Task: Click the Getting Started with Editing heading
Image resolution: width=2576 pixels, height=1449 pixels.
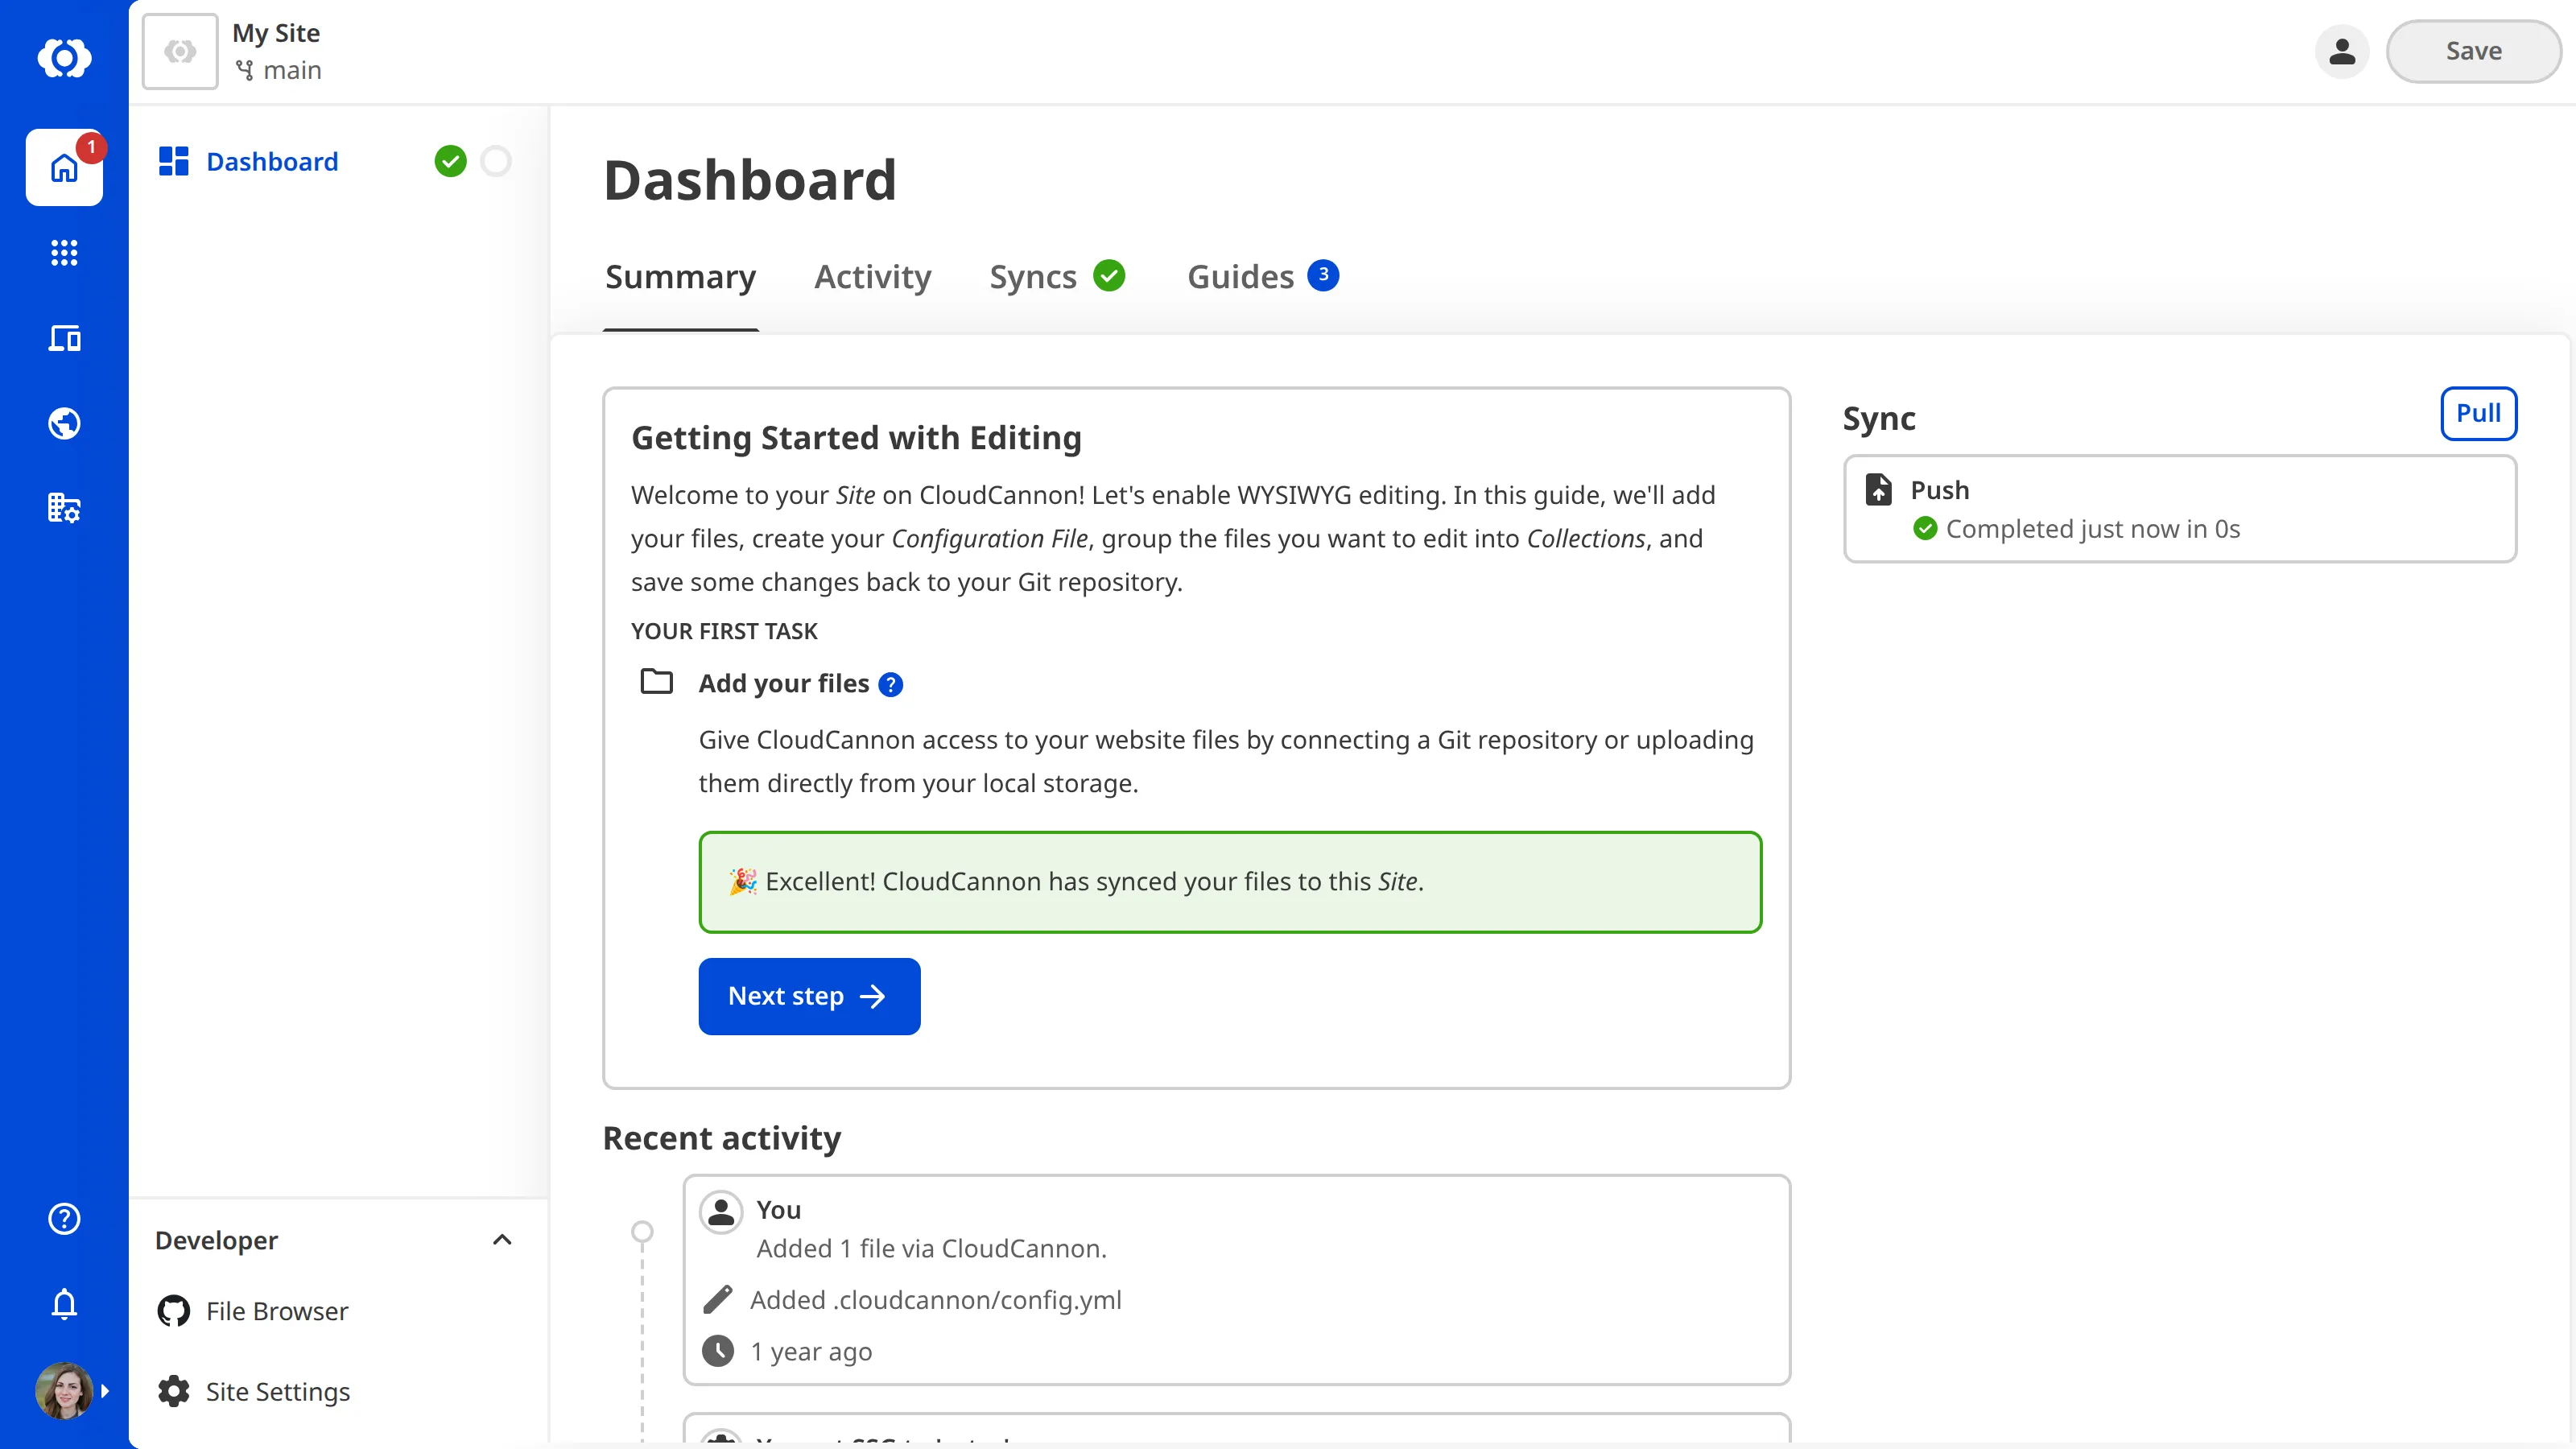Action: click(857, 438)
